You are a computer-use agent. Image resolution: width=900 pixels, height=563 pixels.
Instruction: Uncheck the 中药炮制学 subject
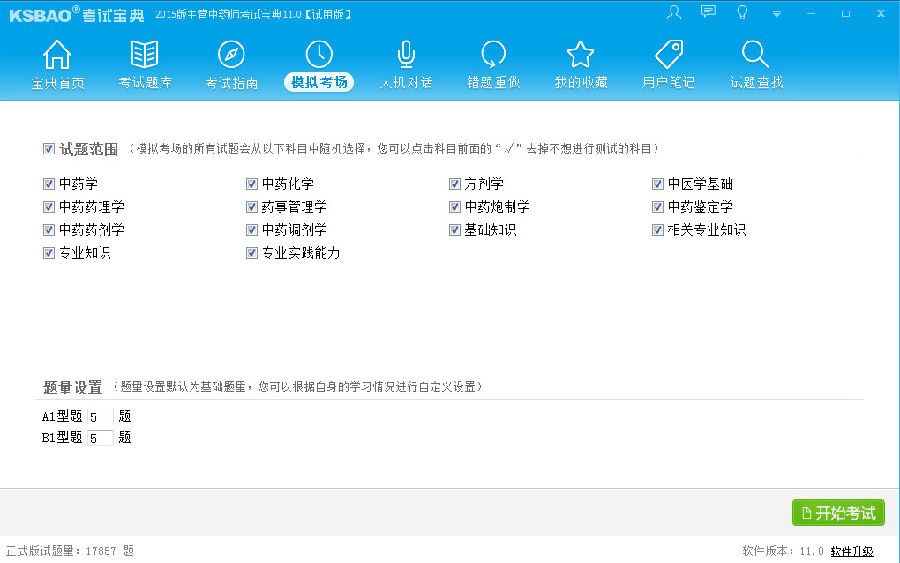(x=455, y=207)
